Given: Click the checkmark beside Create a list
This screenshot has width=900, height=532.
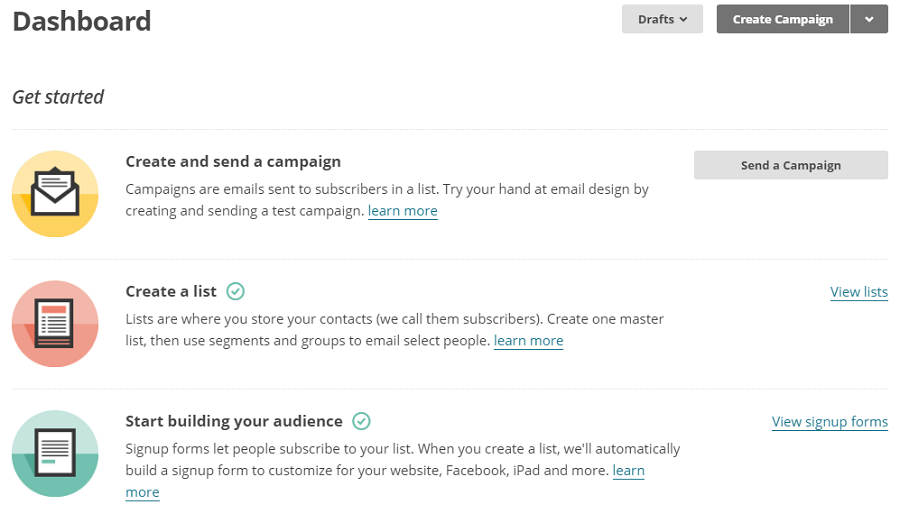Looking at the screenshot, I should pos(235,292).
